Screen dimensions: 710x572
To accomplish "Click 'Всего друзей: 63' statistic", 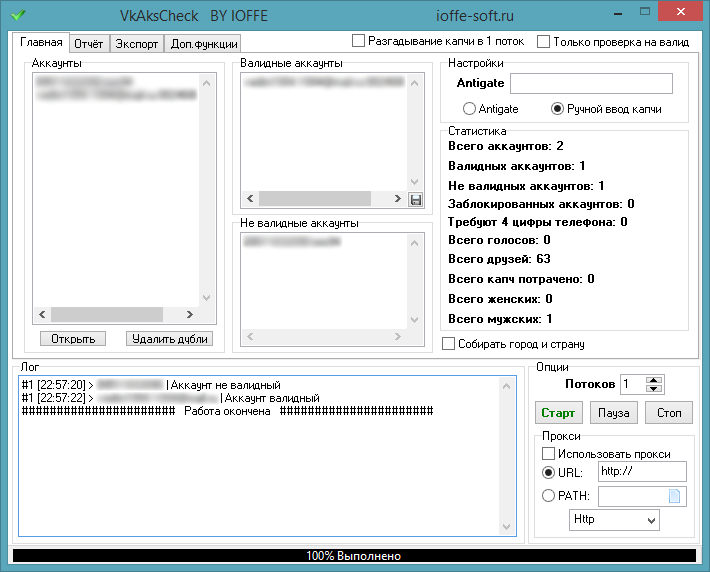I will tap(499, 259).
